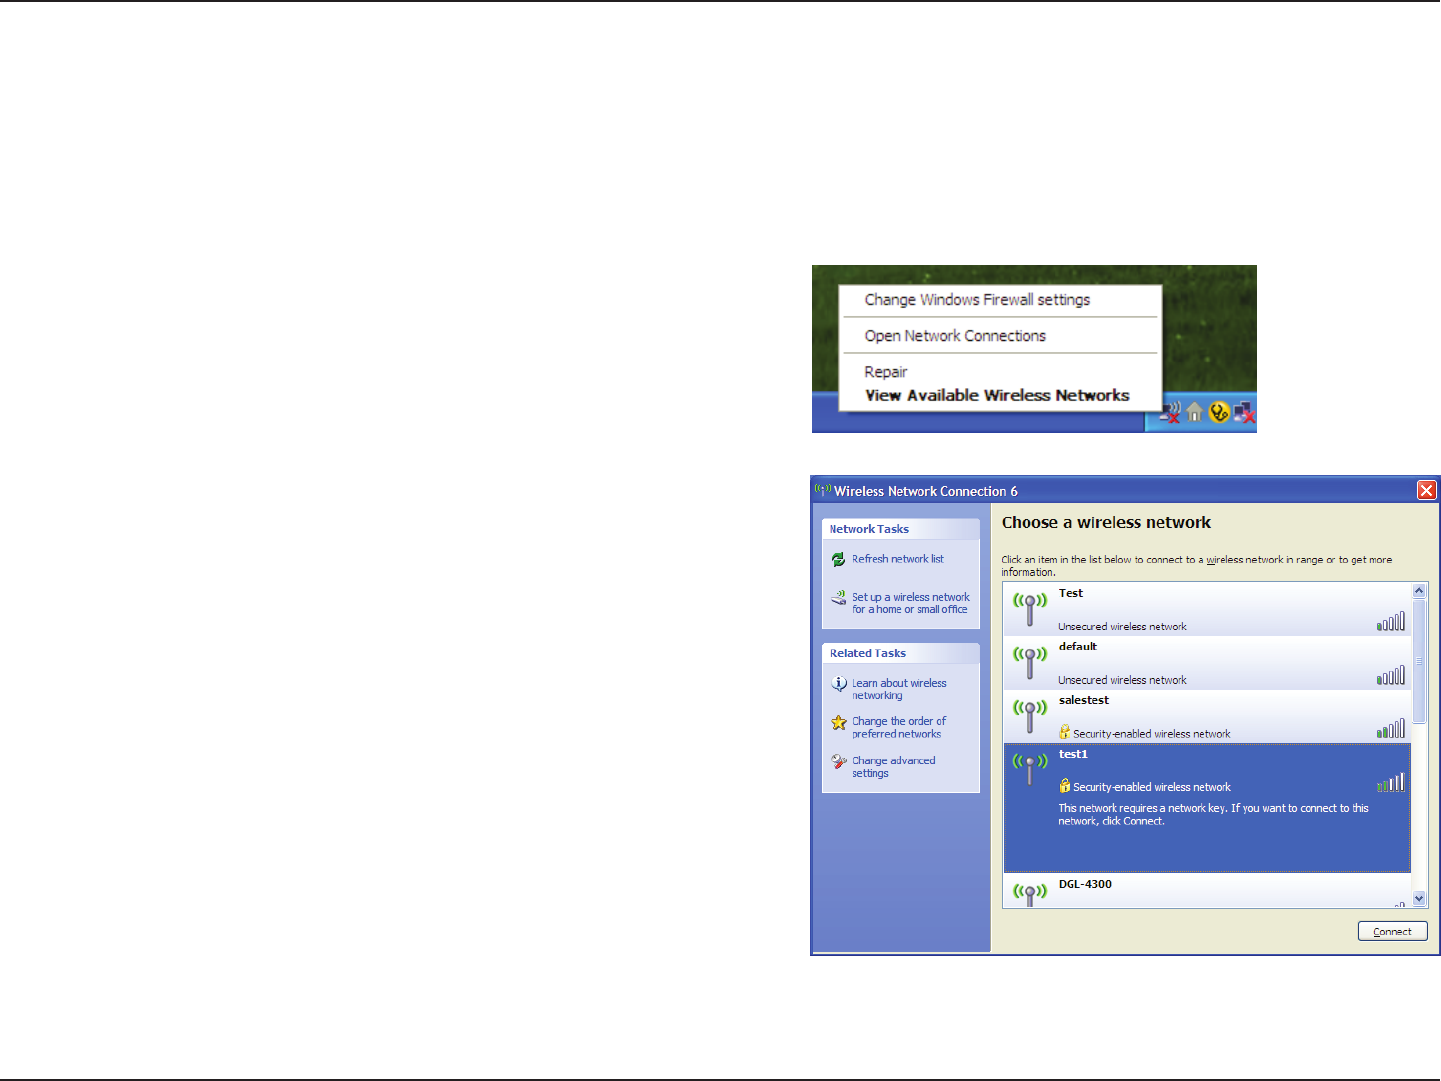Click the yellow circular tray icon

(1219, 412)
